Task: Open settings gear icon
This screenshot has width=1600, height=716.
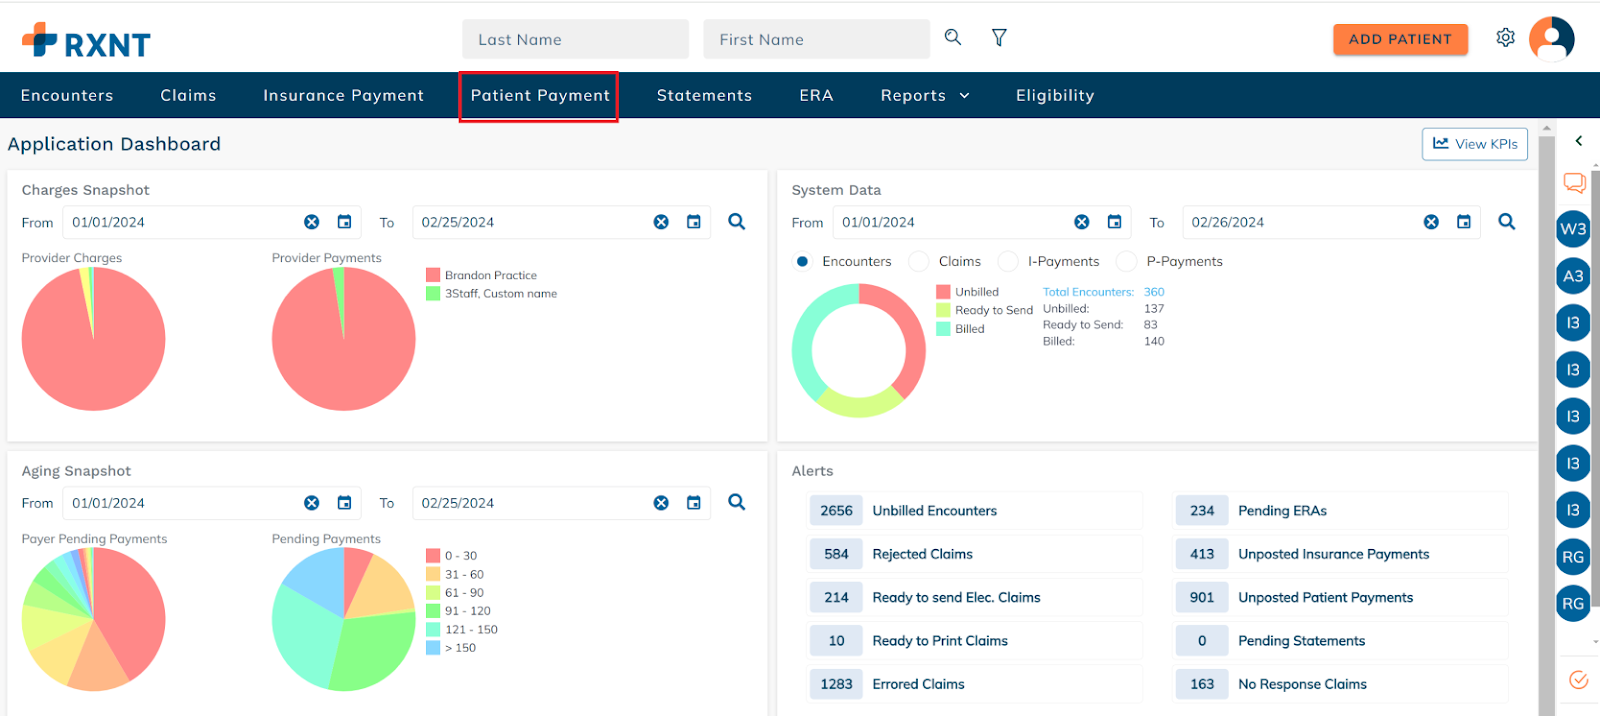Action: tap(1505, 38)
